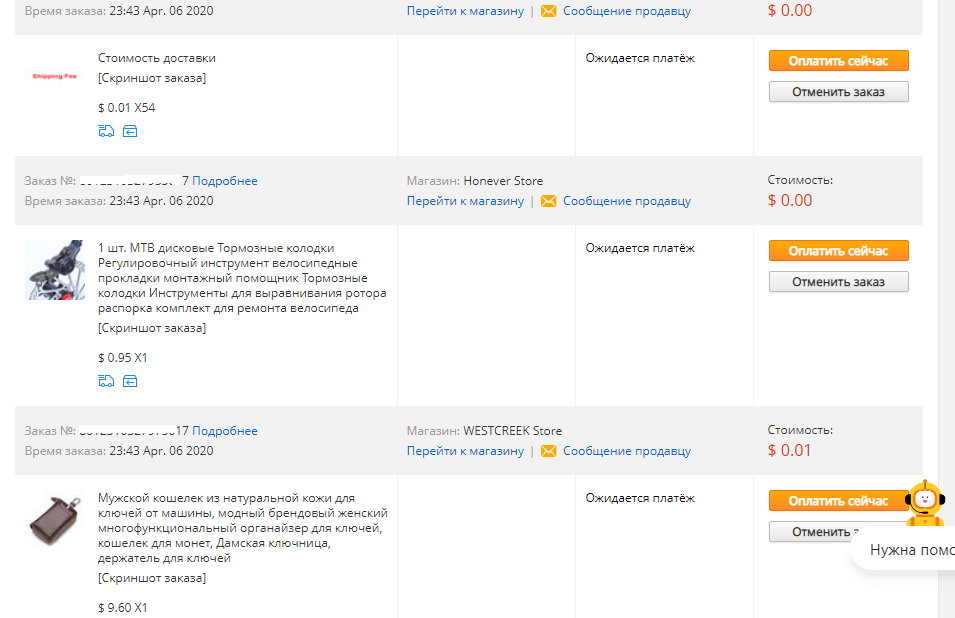Cancel the Honever Store brake pads order
The width and height of the screenshot is (955, 618).
pos(839,282)
